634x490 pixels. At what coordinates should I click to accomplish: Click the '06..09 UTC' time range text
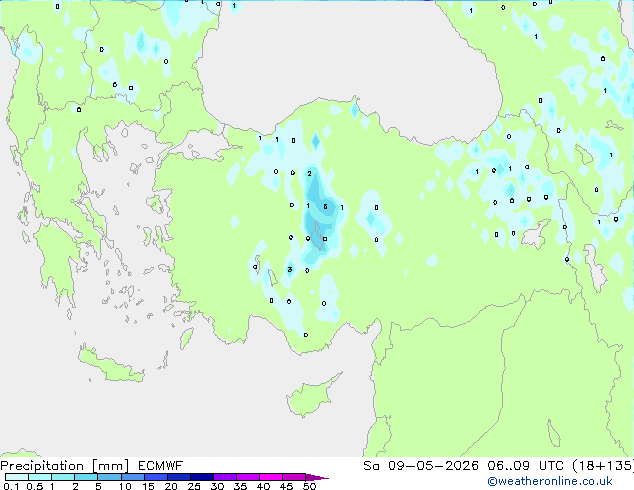pyautogui.click(x=525, y=466)
